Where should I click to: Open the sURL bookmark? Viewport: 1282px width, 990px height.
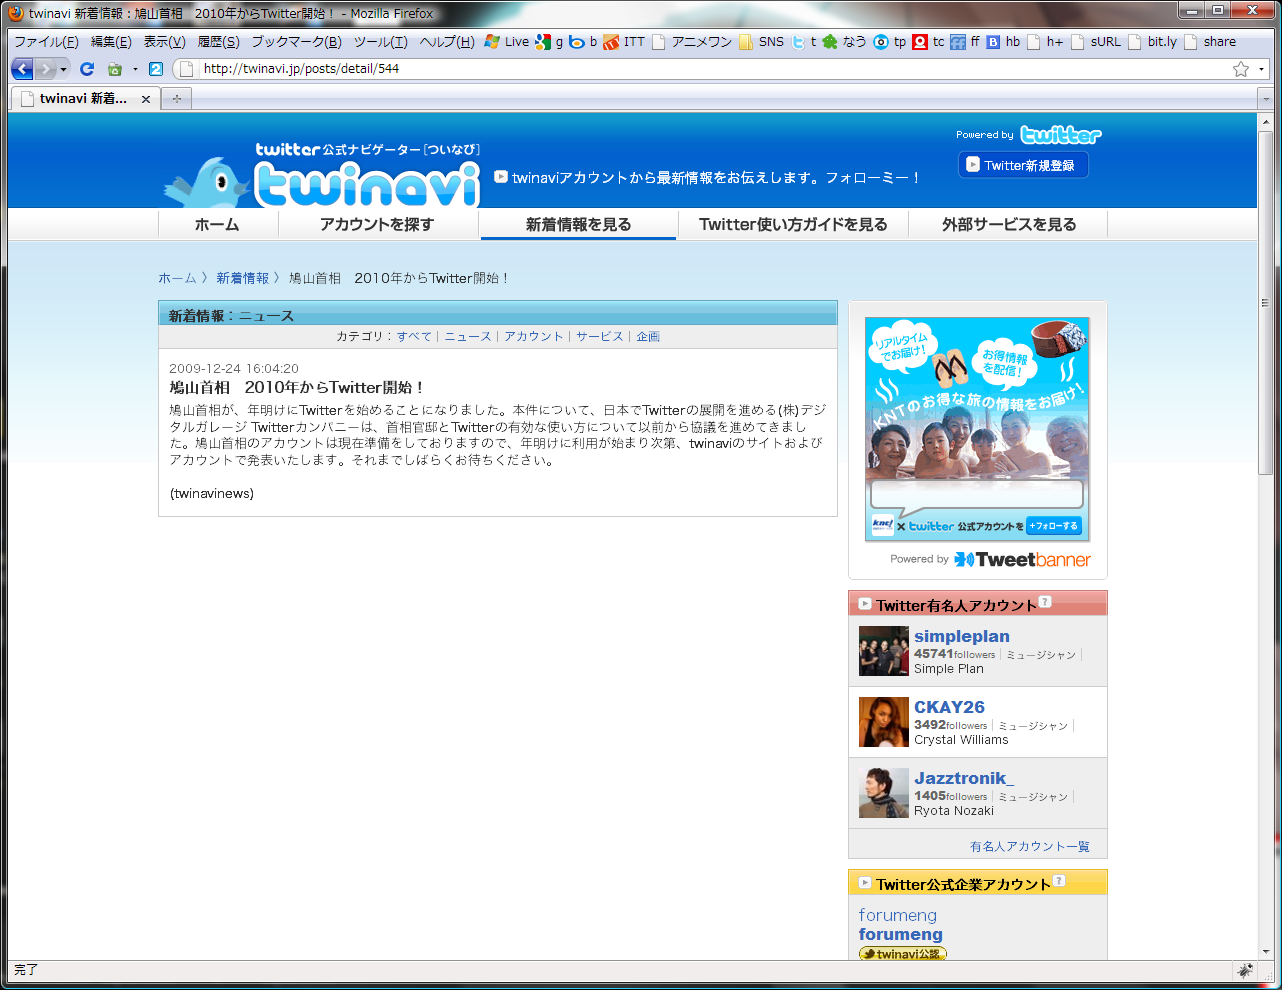point(1096,42)
